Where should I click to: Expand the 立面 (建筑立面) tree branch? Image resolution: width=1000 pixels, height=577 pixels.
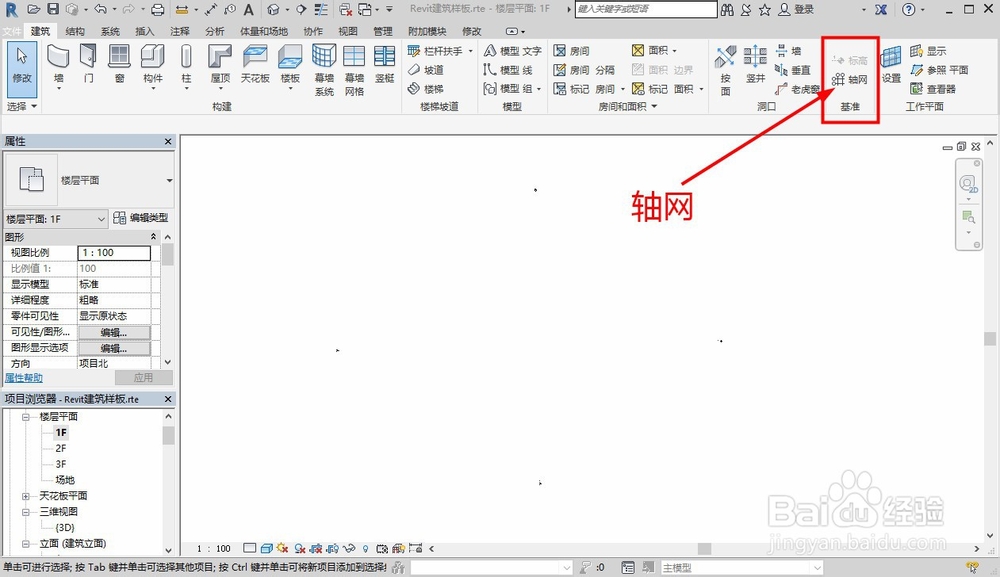25,543
